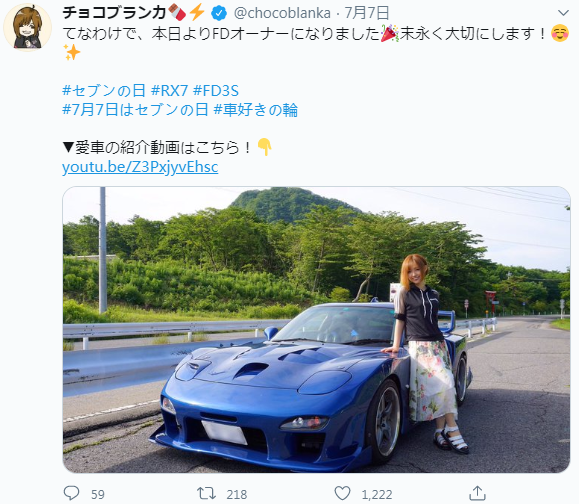Open hashtag #RX7
The height and width of the screenshot is (504, 579).
tap(169, 90)
